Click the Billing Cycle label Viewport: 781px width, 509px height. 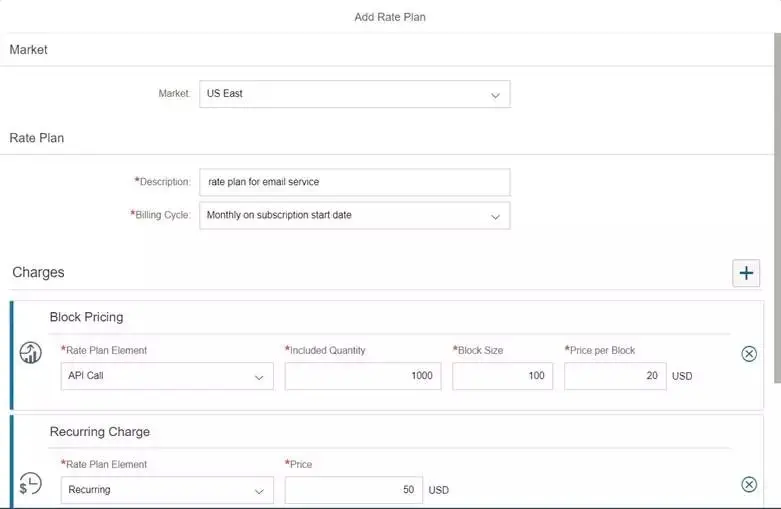pos(160,215)
